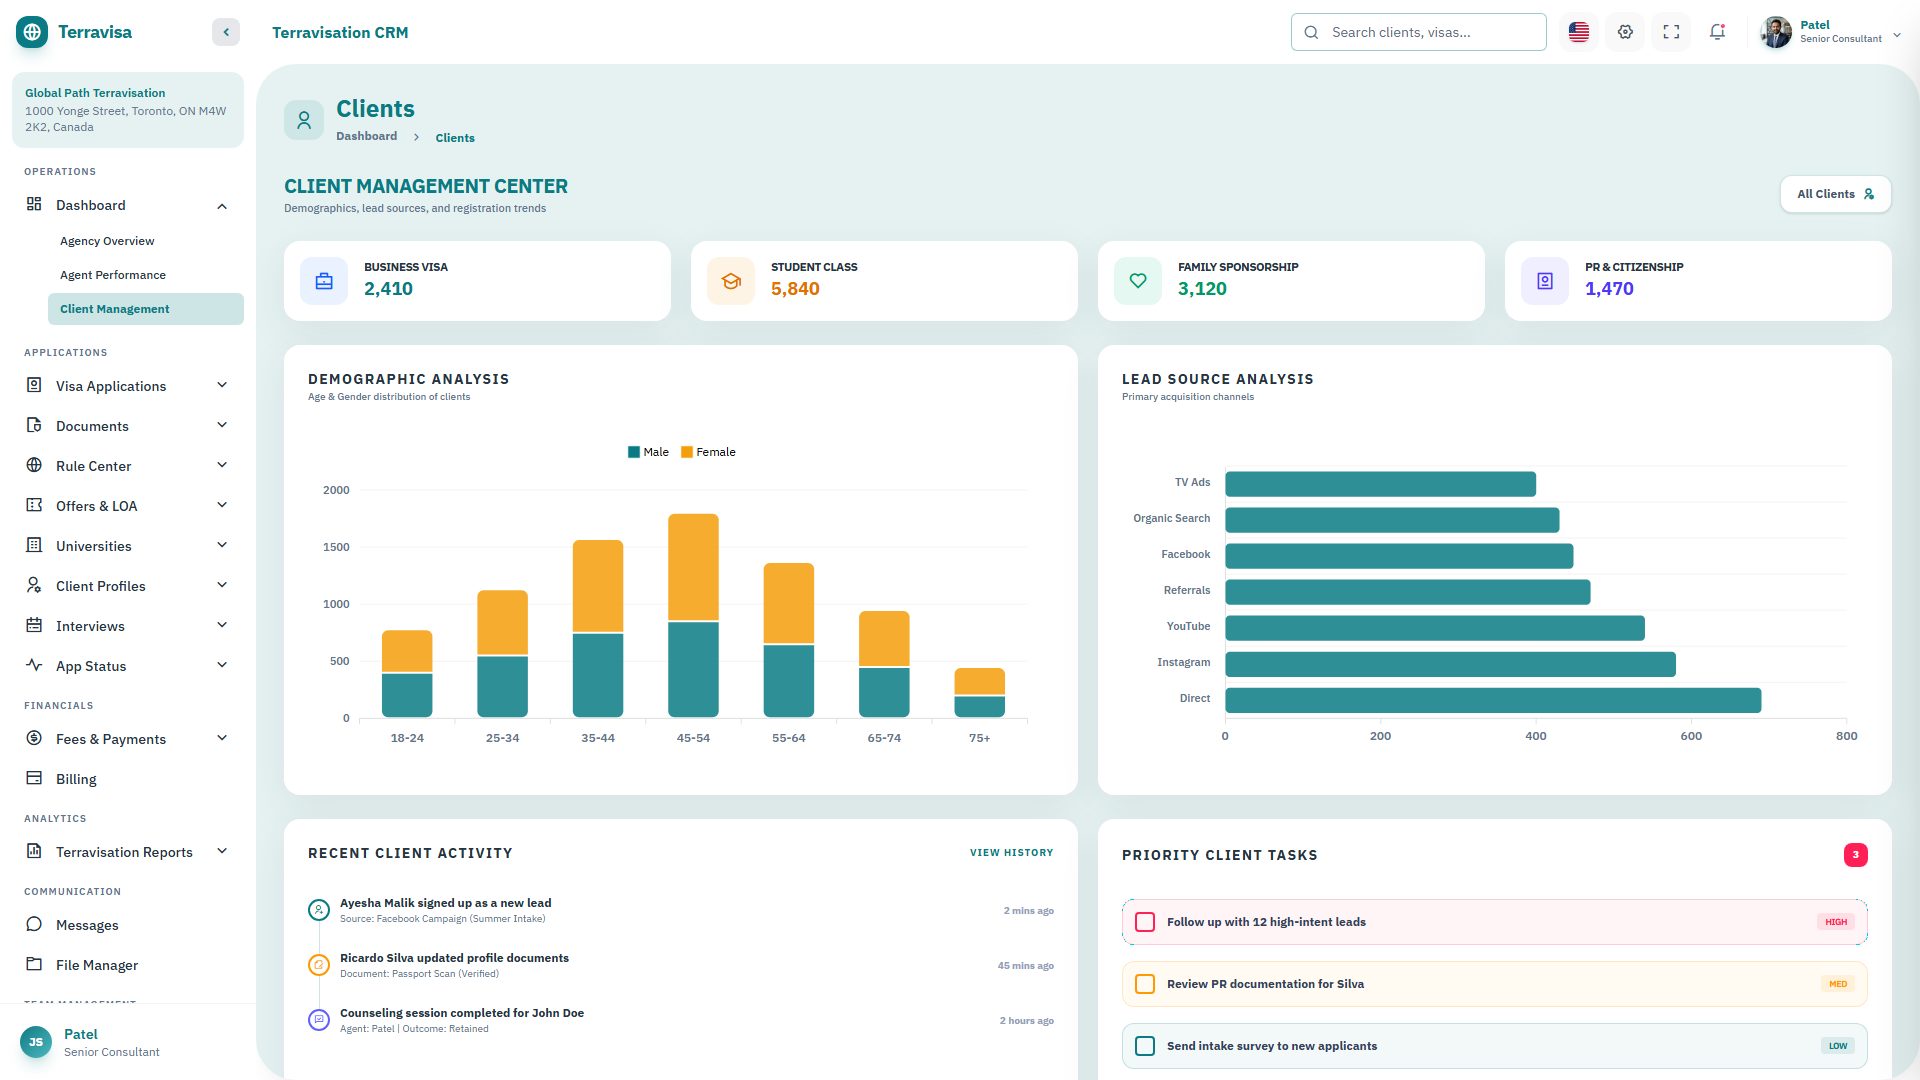Check the 'Follow up with 12 high-intent leads' task
This screenshot has height=1080, width=1920.
coord(1145,922)
